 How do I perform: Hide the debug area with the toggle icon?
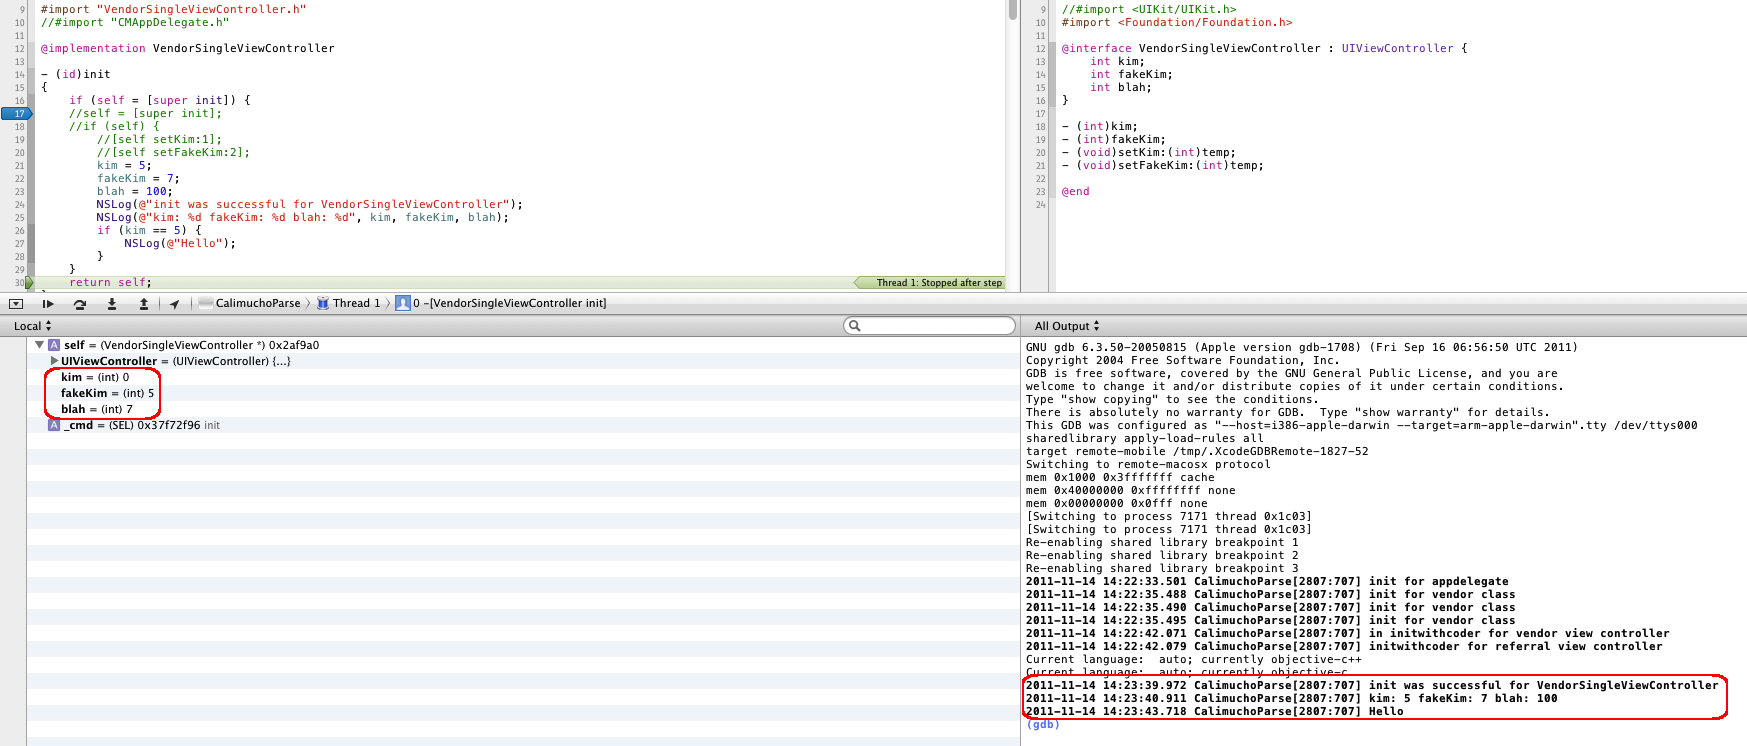(16, 303)
